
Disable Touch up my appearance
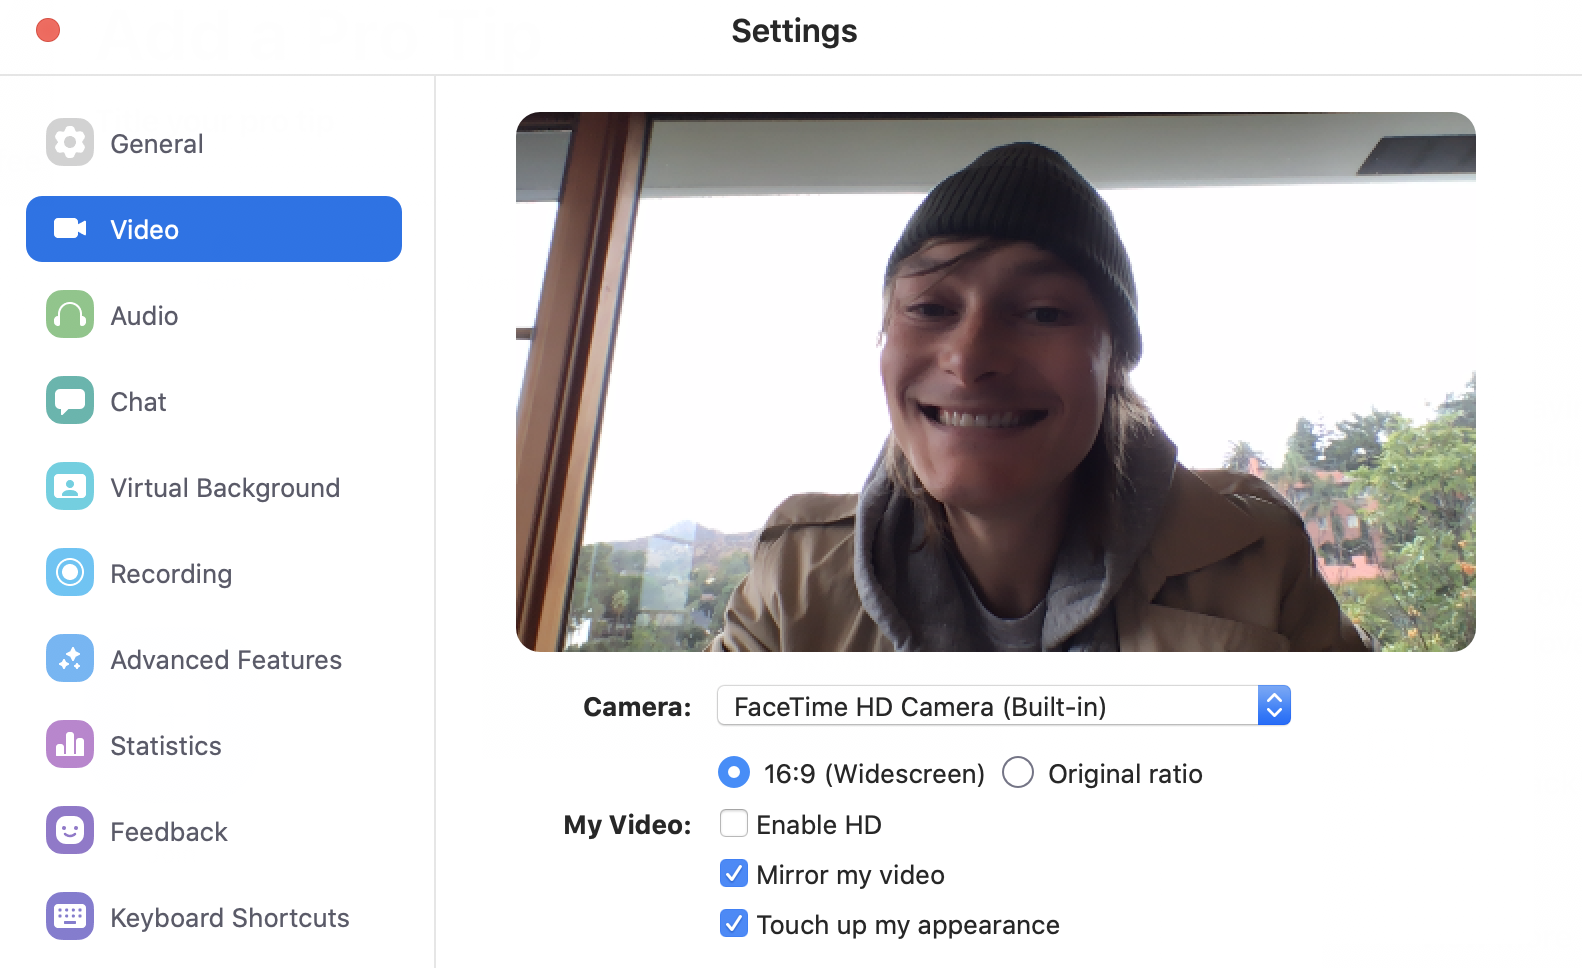tap(734, 924)
